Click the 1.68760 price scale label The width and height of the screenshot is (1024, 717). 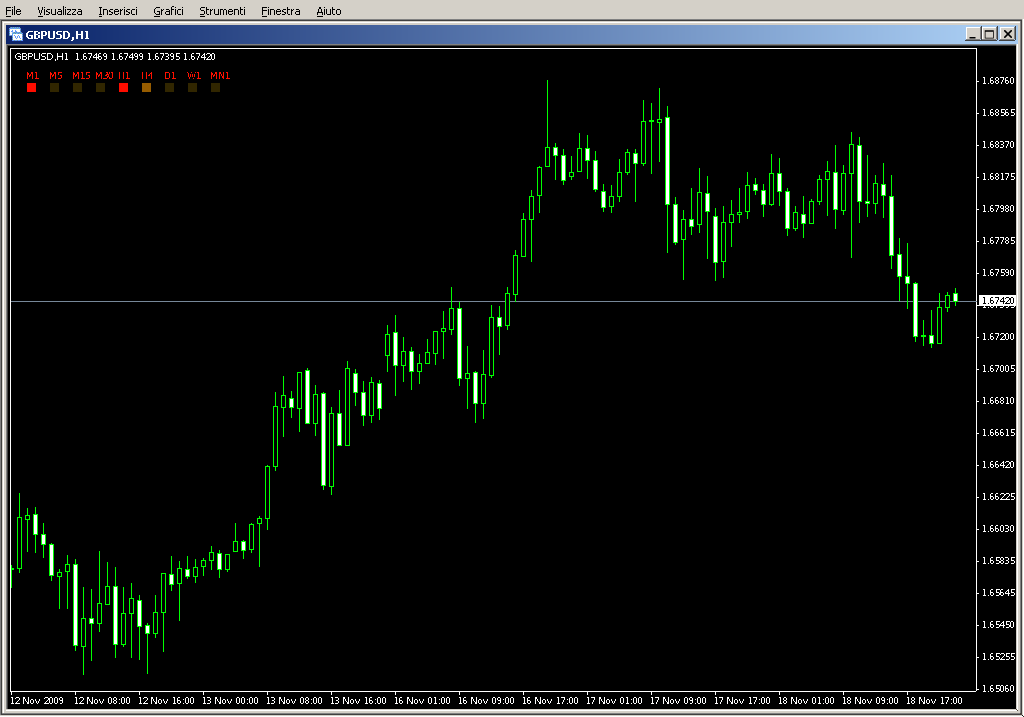point(997,81)
